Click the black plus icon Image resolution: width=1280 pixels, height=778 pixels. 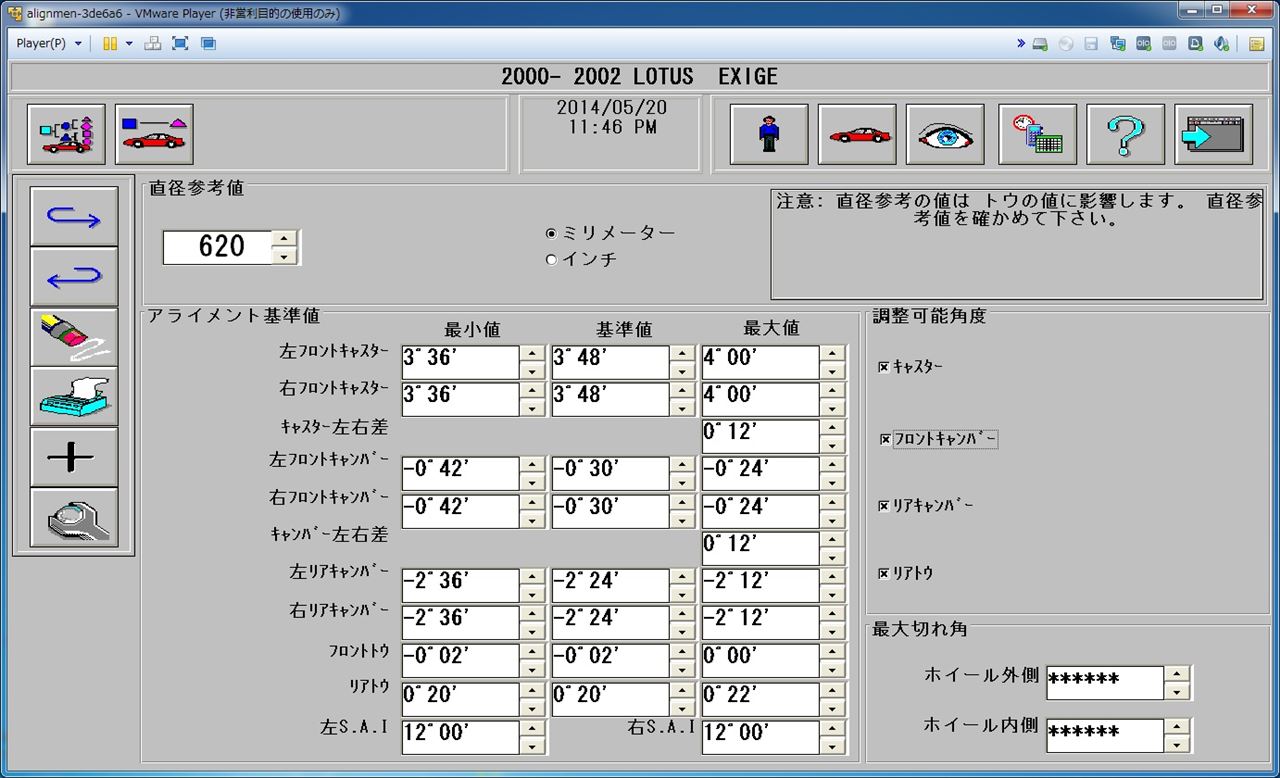point(74,457)
